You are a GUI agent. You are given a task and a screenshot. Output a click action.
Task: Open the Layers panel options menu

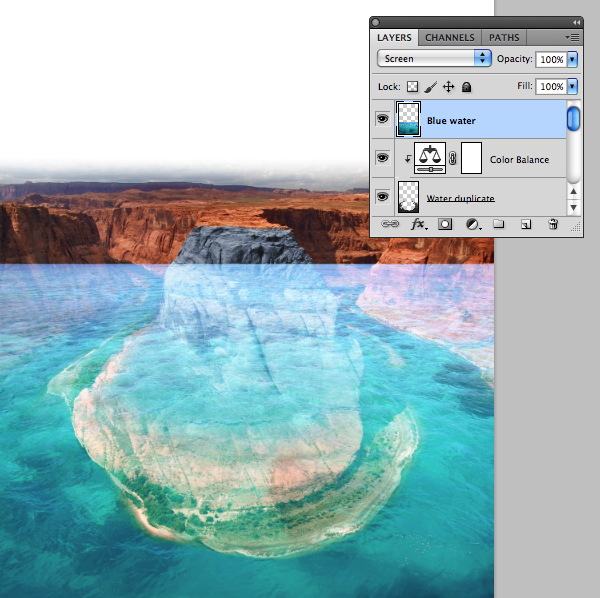[x=572, y=37]
